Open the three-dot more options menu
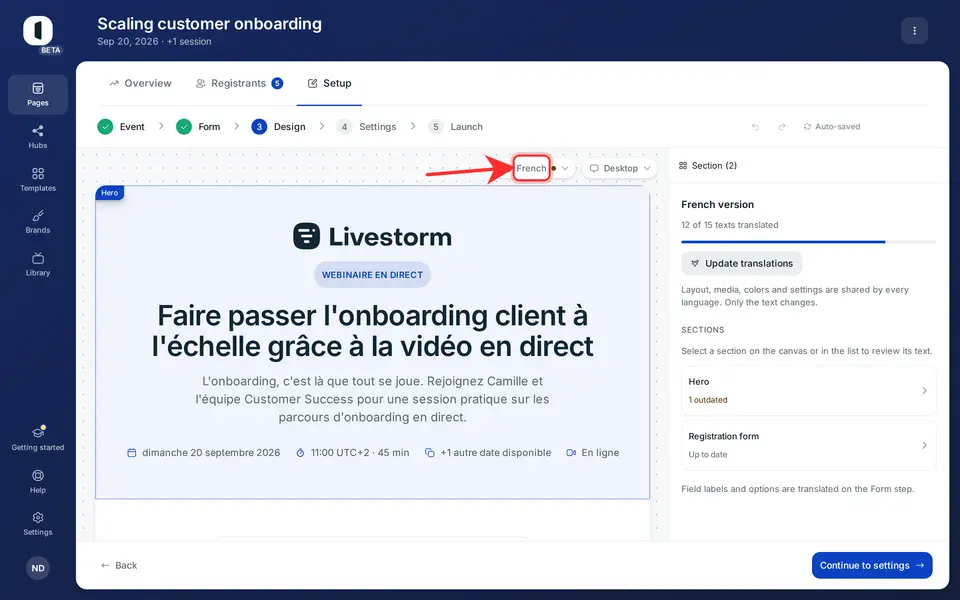960x600 pixels. 914,31
